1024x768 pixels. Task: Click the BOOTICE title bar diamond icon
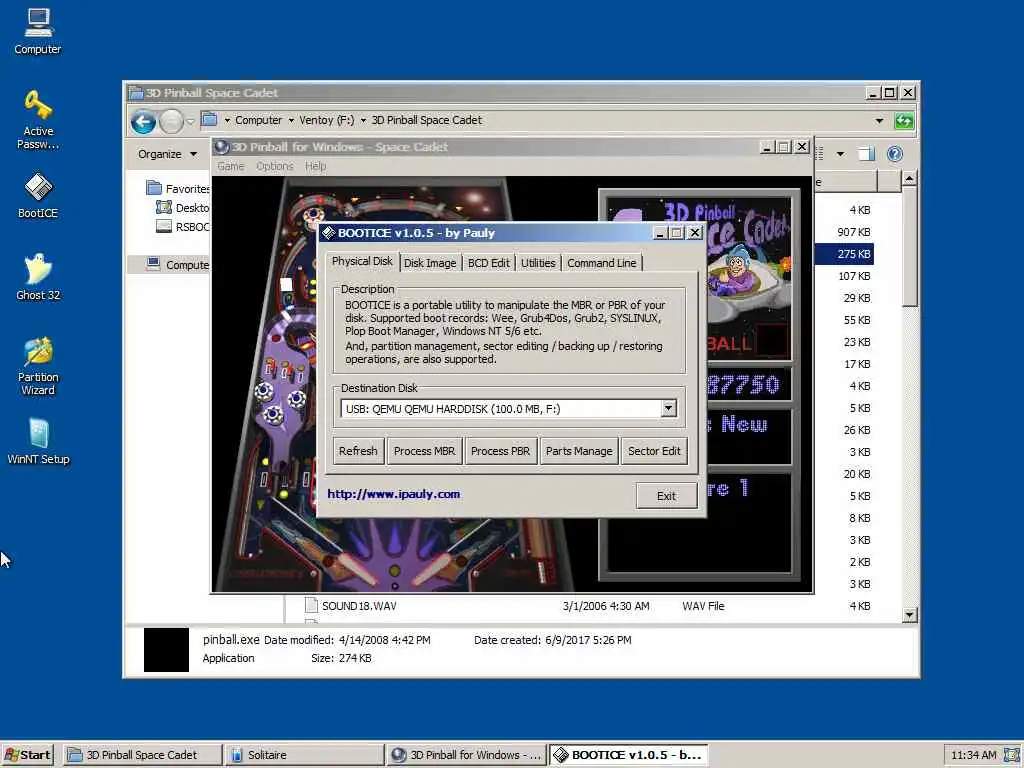pos(328,232)
